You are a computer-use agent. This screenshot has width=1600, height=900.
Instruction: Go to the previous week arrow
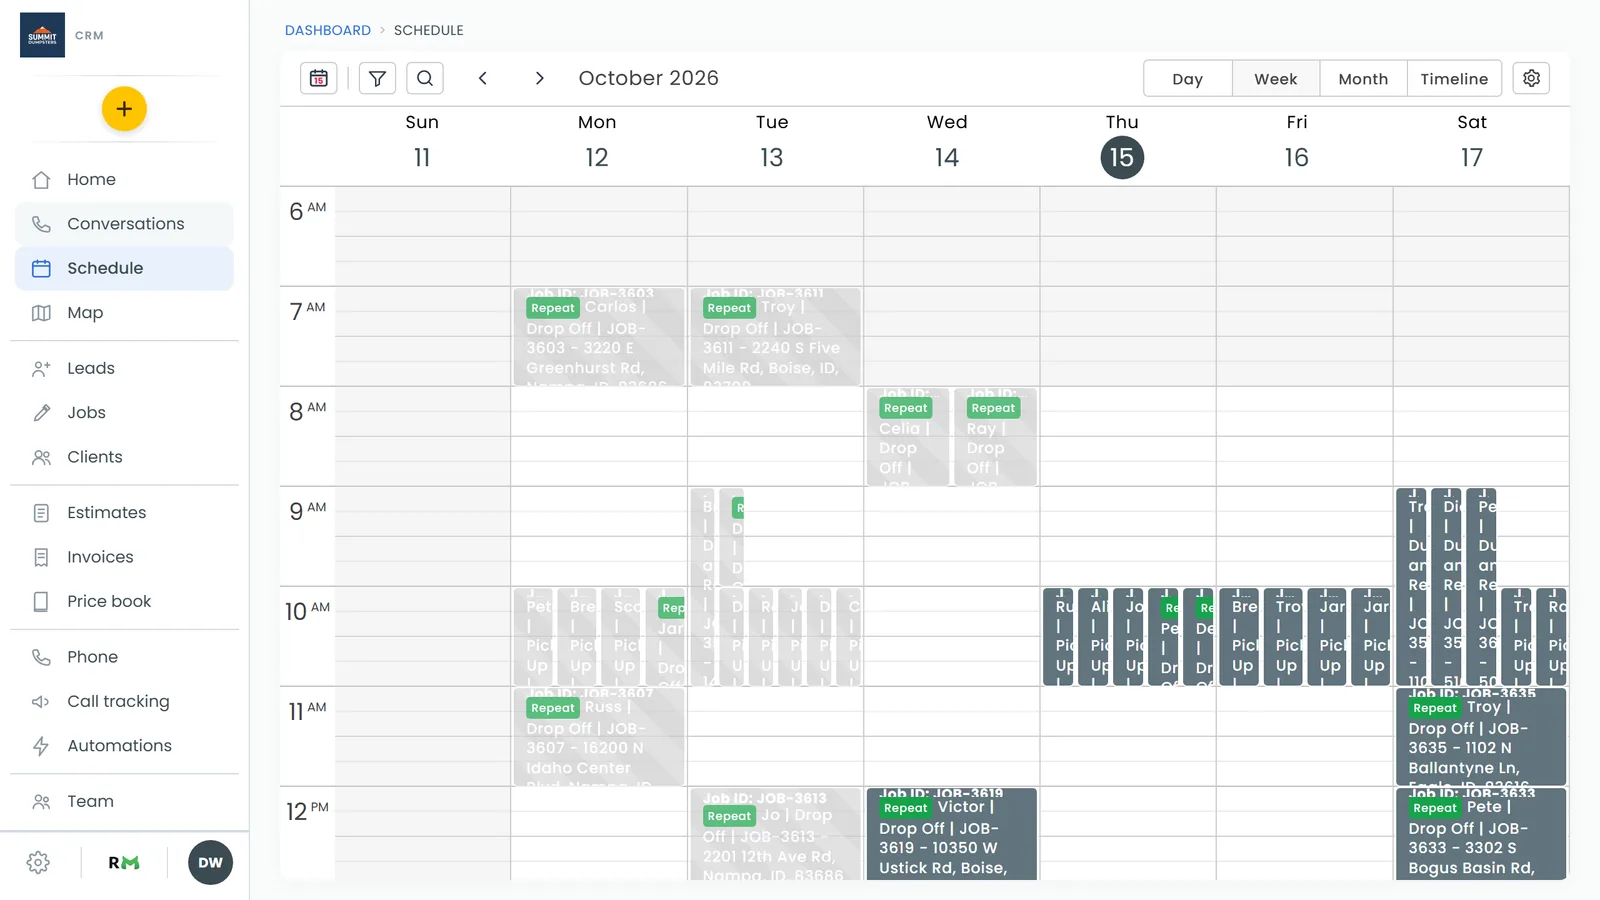[483, 78]
